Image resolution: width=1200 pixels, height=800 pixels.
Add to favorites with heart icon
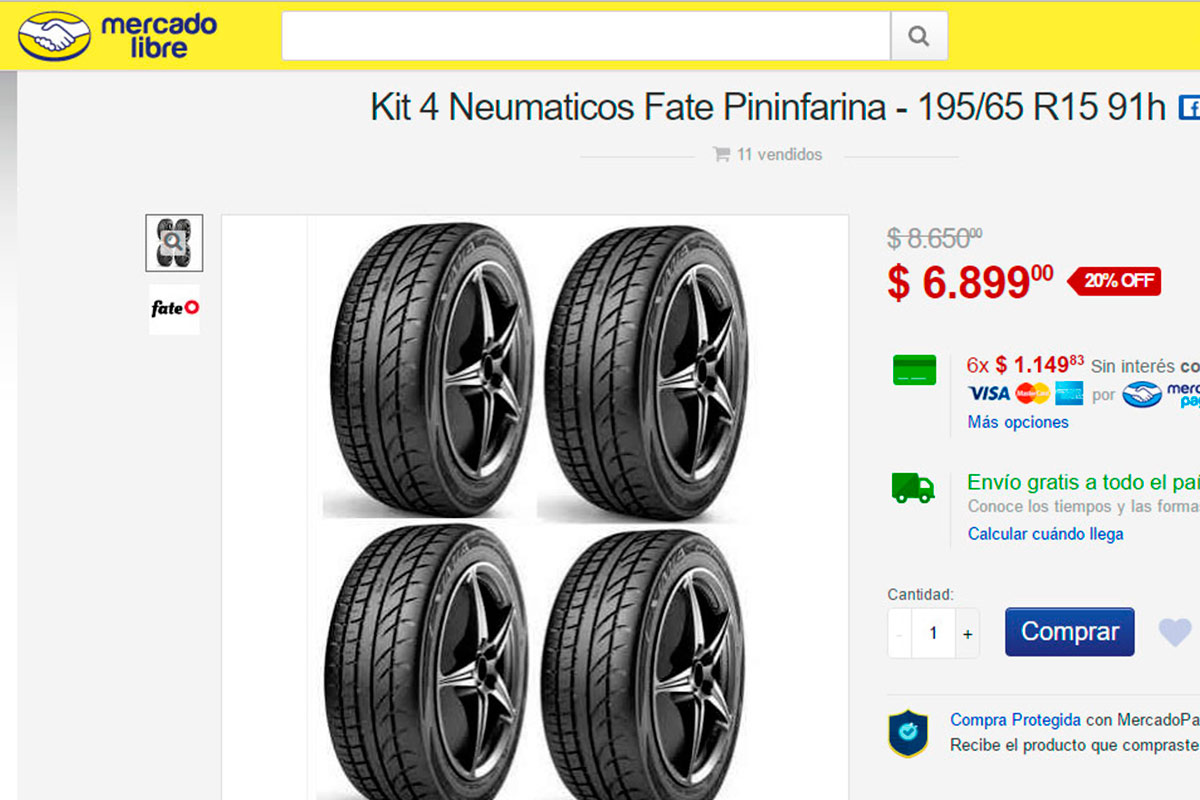pos(1175,632)
